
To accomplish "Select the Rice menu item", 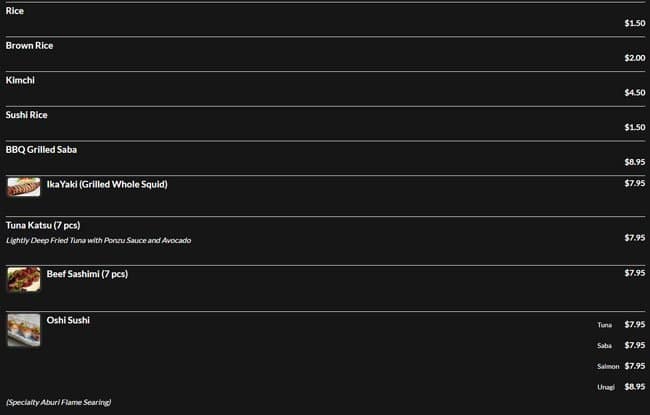I will click(x=15, y=11).
